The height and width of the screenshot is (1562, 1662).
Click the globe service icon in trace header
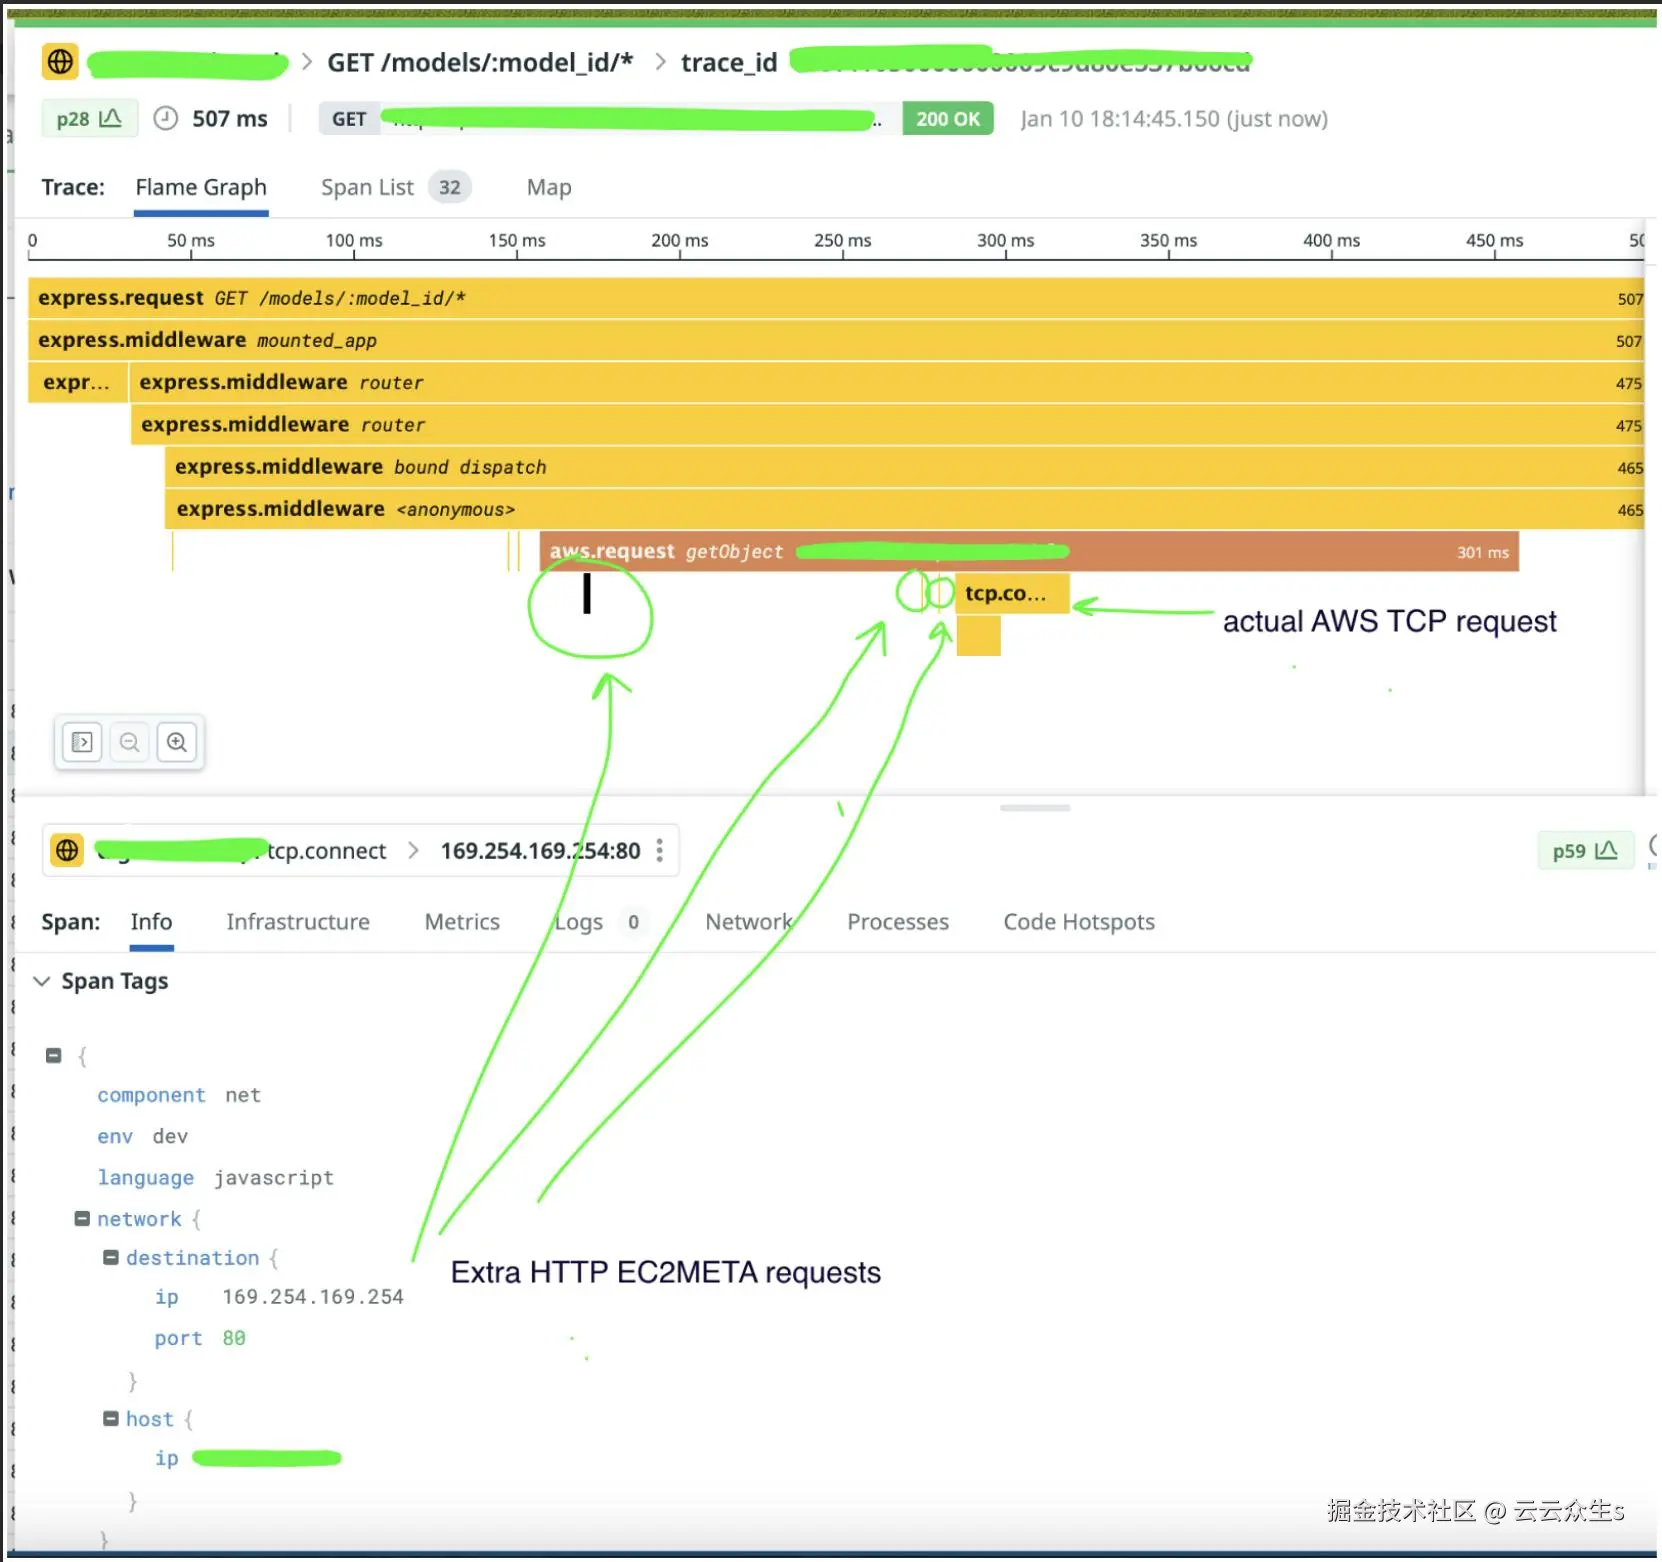tap(60, 62)
